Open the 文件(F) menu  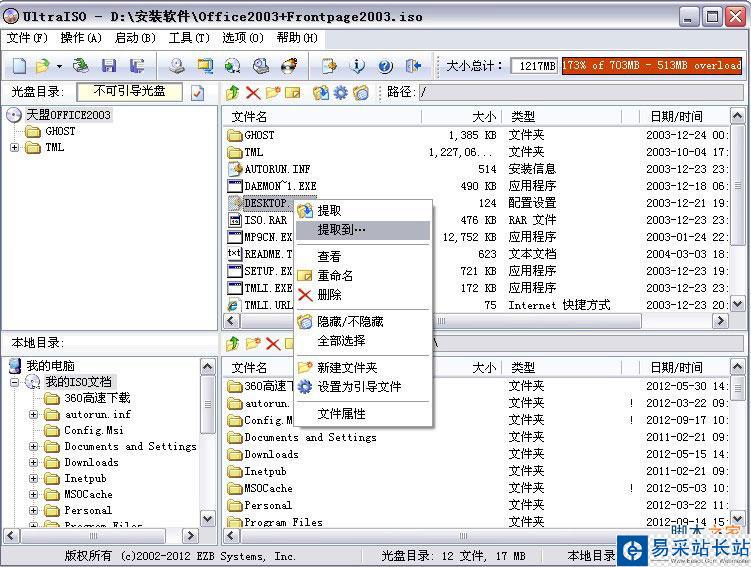[x=27, y=38]
